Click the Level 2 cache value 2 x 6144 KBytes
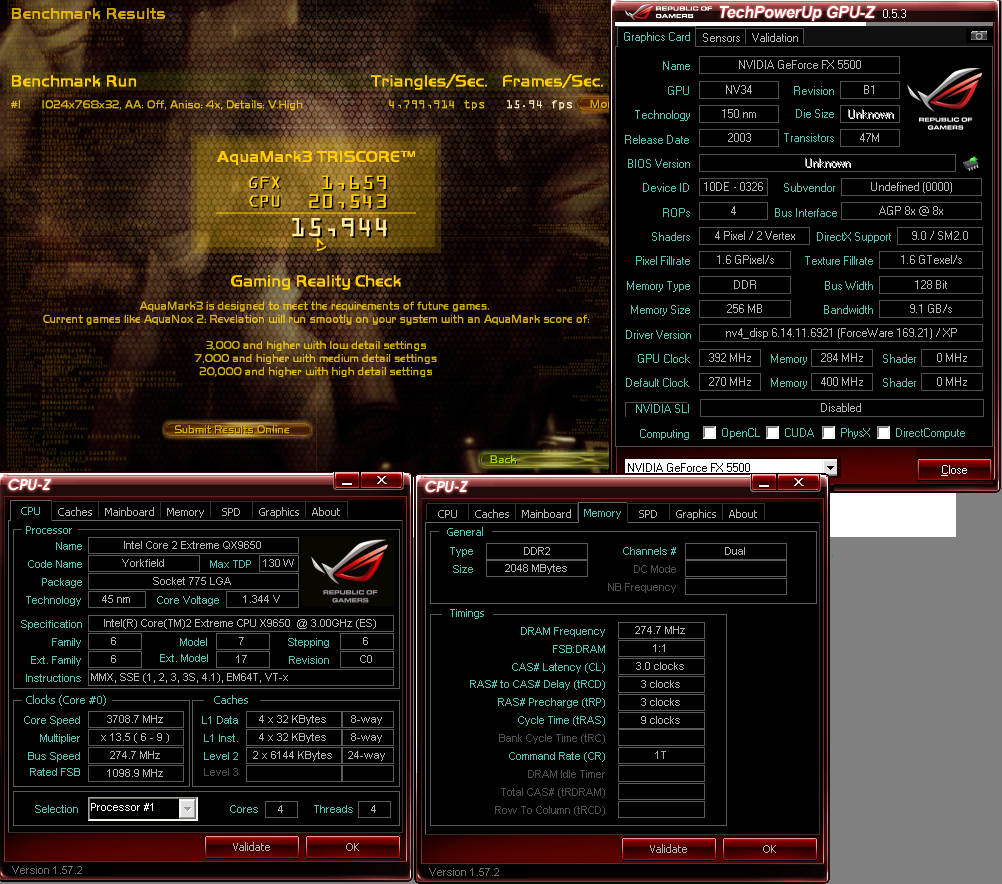Screen dimensions: 1002x884 click(293, 755)
